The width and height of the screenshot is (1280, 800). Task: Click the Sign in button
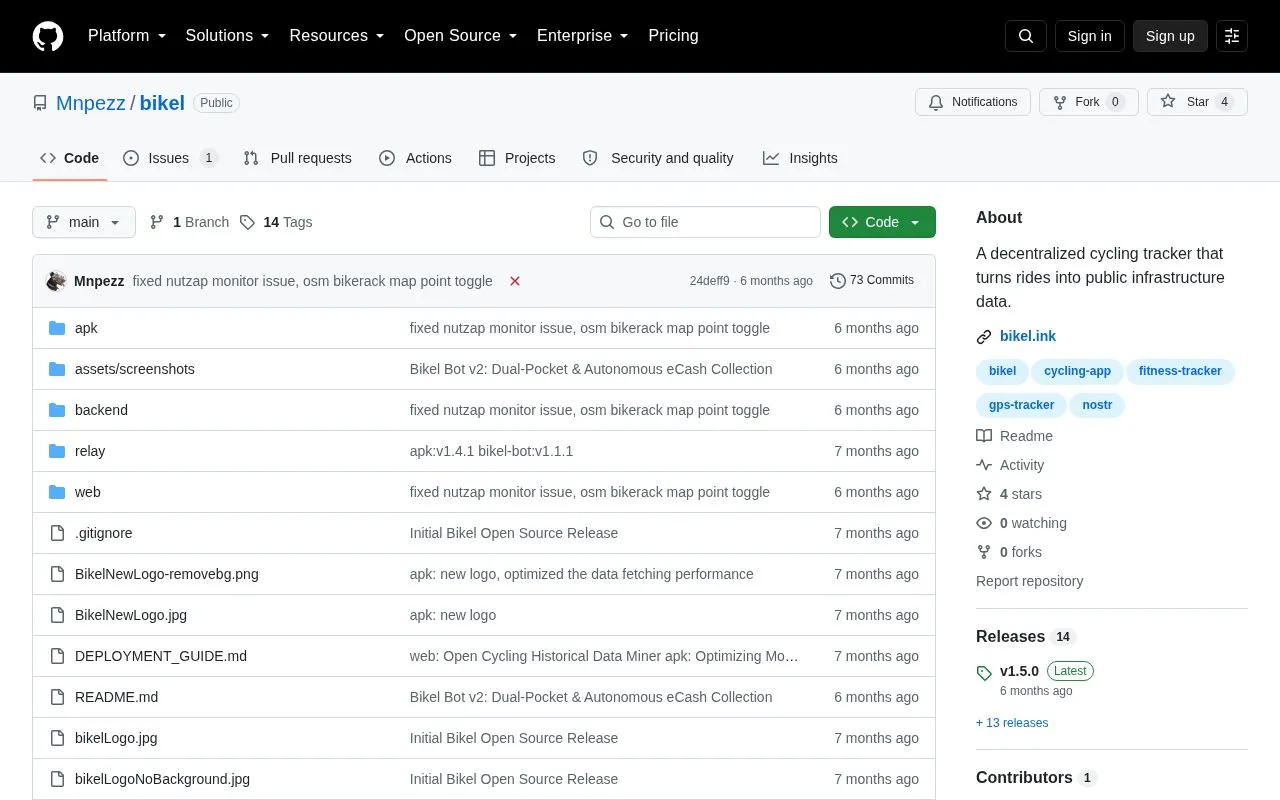tap(1090, 36)
